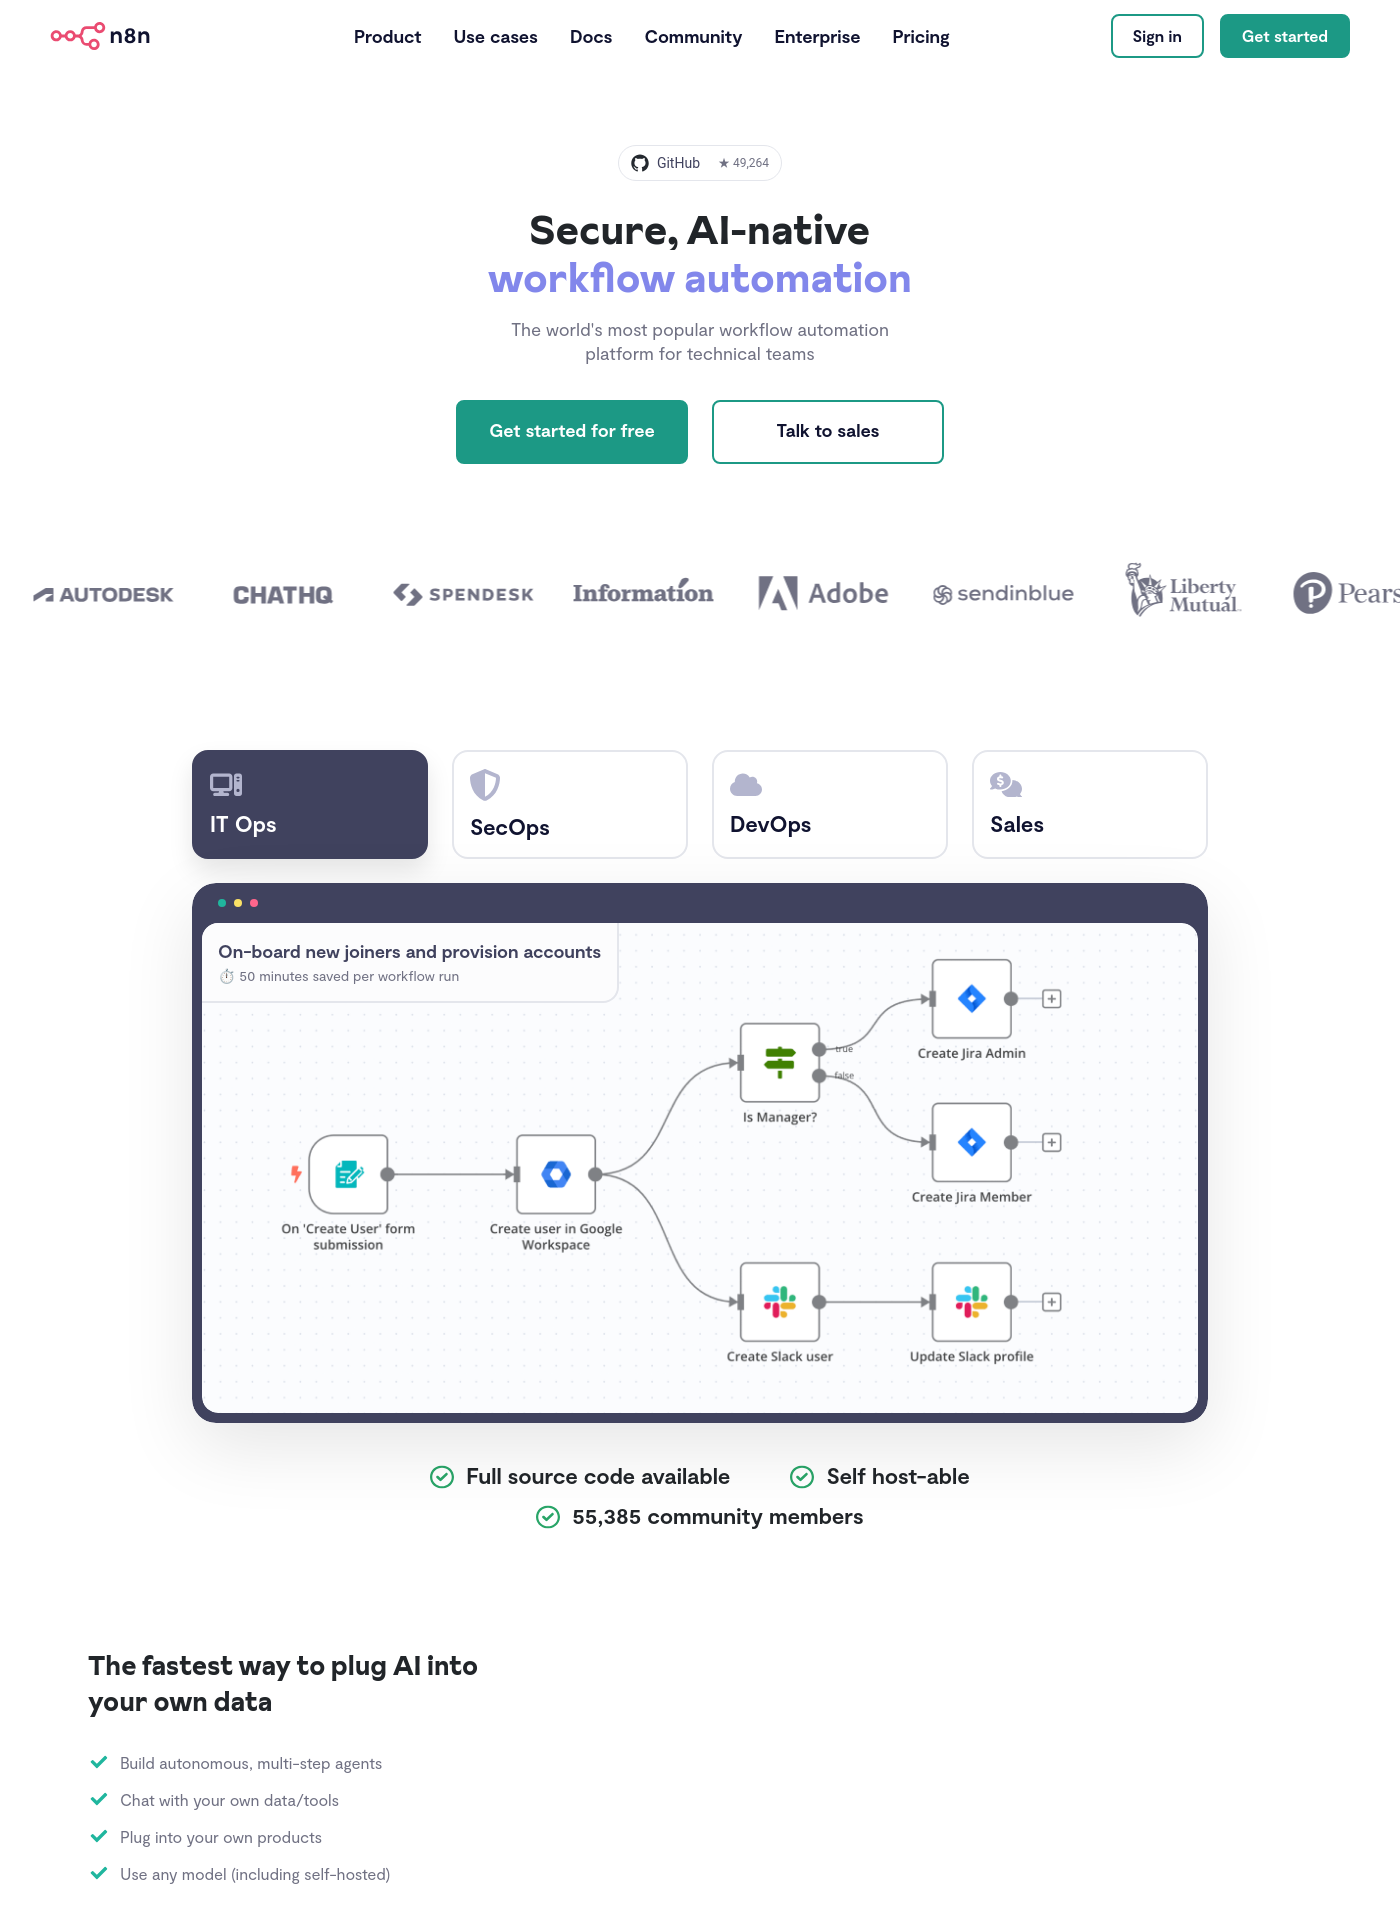Select the Create user in Google Workspace node

556,1174
